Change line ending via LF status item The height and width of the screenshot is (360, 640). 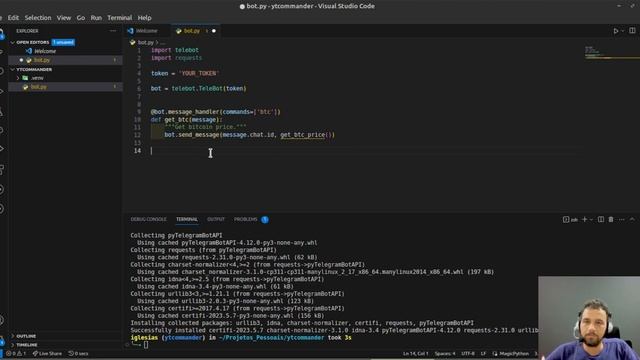coord(483,354)
